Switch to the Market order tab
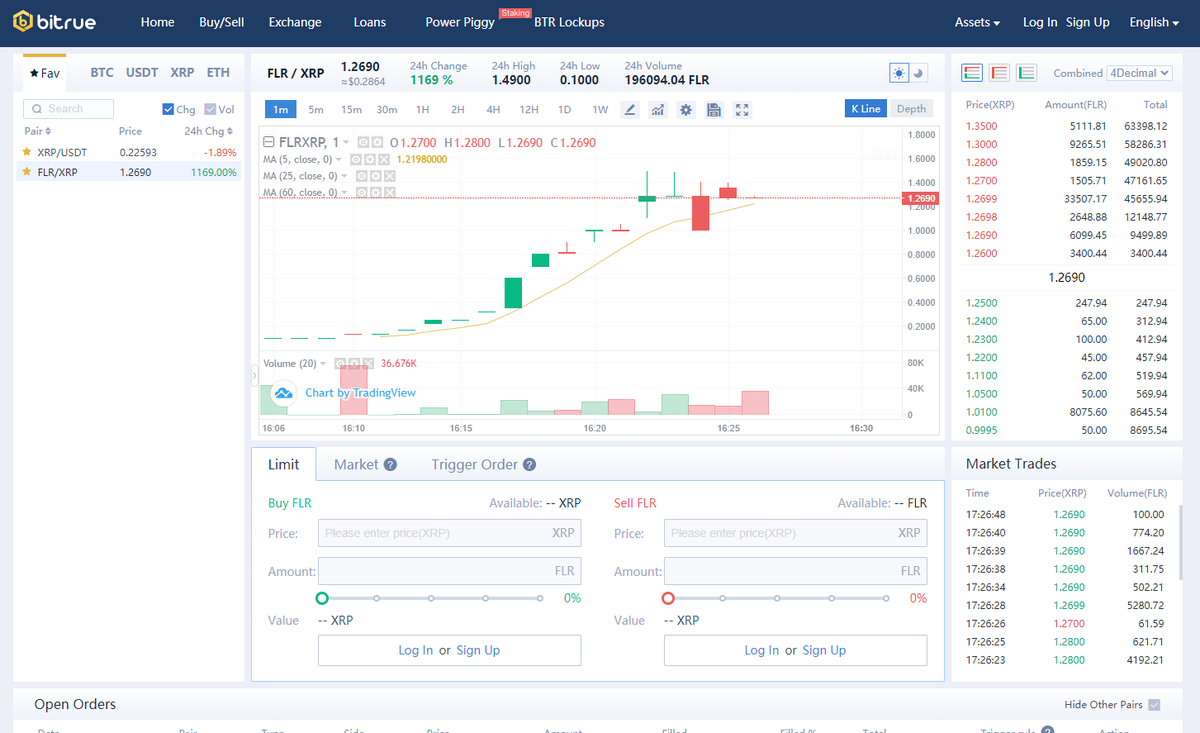1200x733 pixels. coord(356,464)
